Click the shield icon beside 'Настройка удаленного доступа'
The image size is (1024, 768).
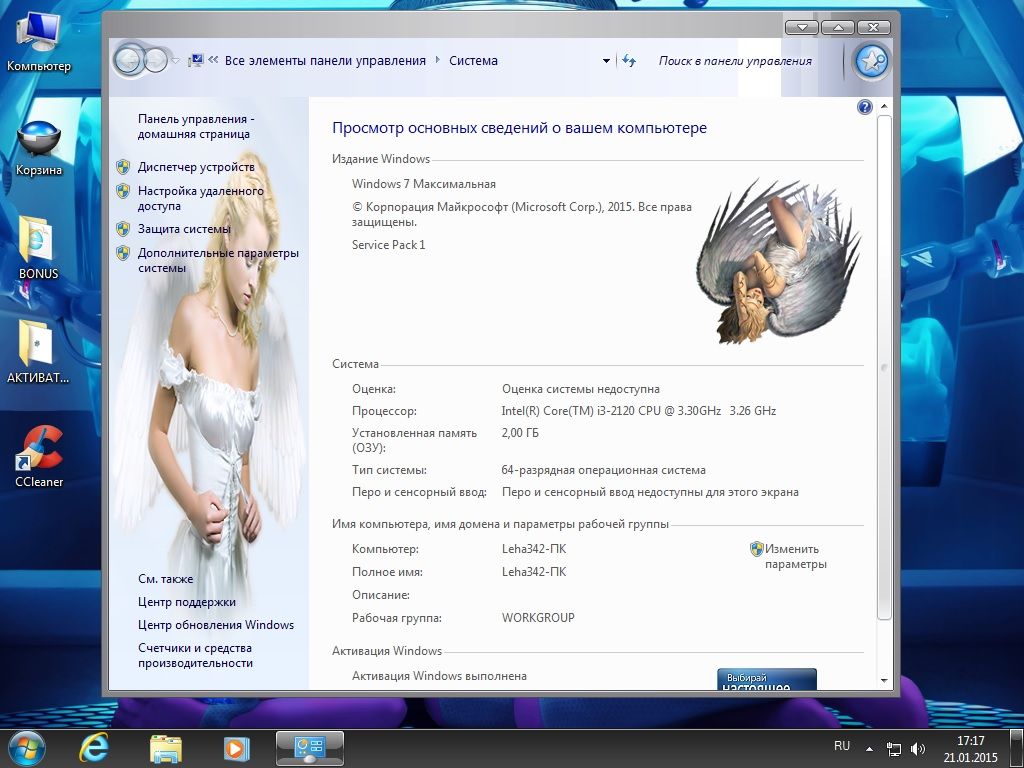coord(123,191)
